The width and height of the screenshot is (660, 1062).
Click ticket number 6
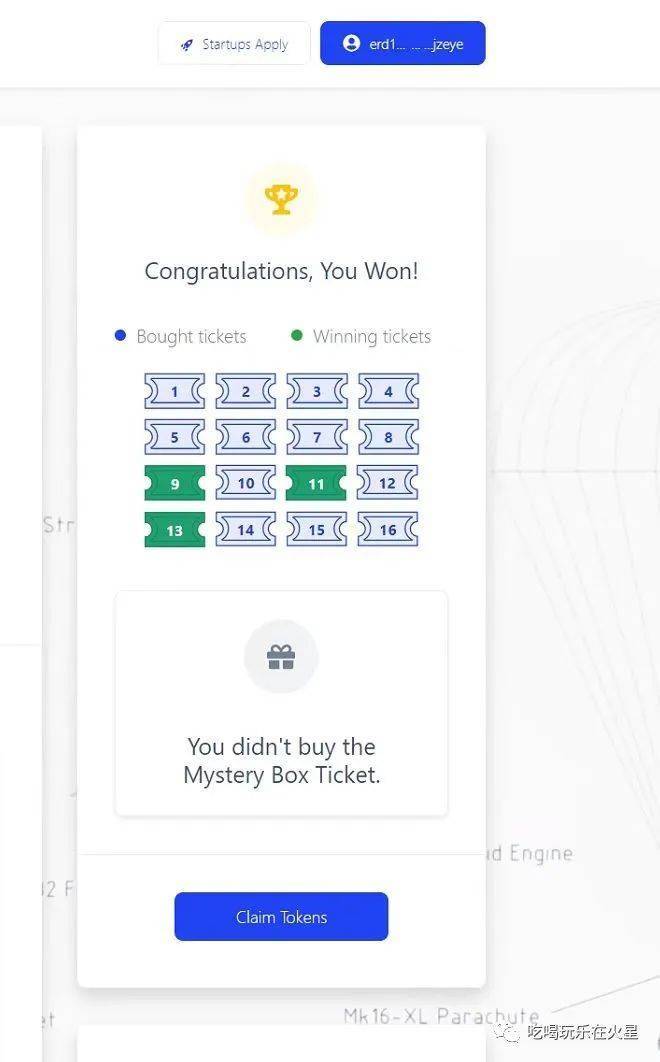tap(246, 437)
